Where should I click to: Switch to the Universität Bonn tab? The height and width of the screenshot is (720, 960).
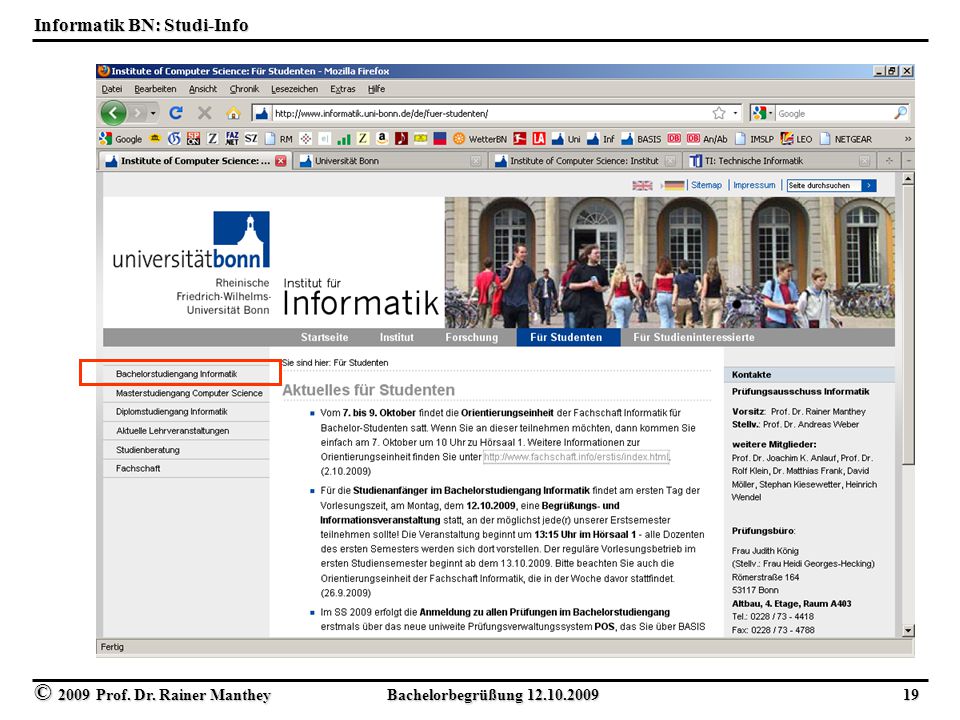tap(391, 161)
